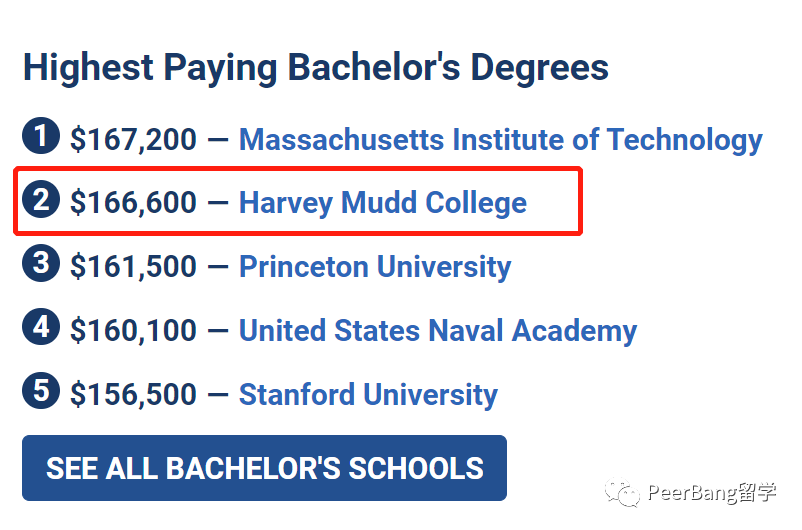Screen dimensions: 802x530
Task: Follow the Stanford University link
Action: tap(368, 394)
